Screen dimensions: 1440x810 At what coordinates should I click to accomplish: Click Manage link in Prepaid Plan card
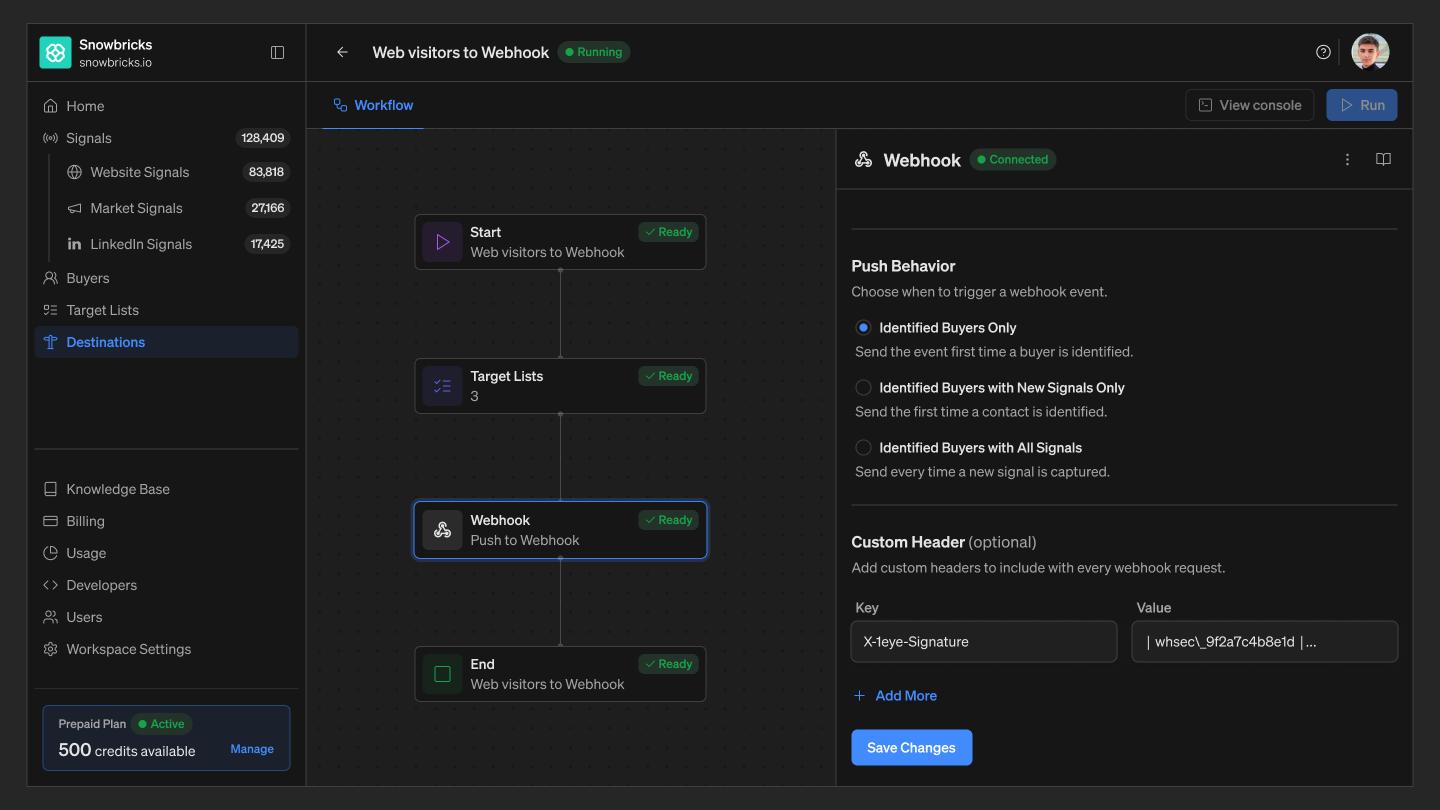coord(252,749)
